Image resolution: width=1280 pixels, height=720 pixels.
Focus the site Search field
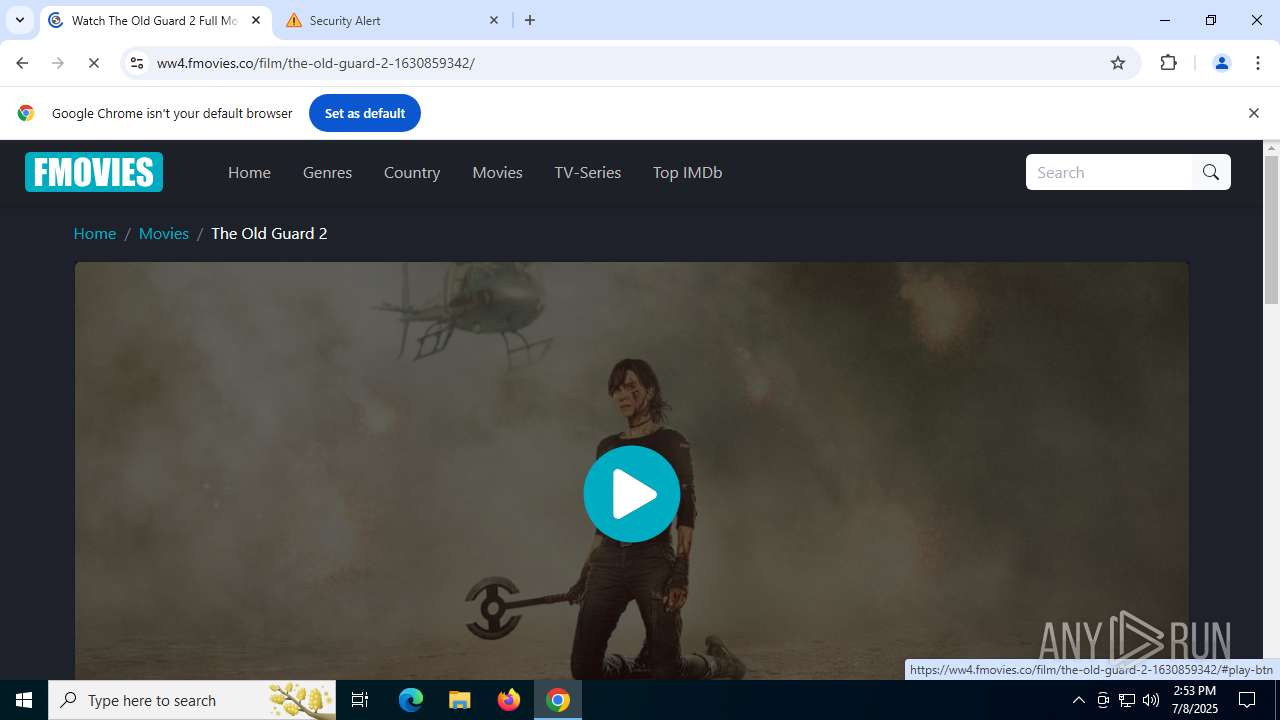(x=1109, y=172)
